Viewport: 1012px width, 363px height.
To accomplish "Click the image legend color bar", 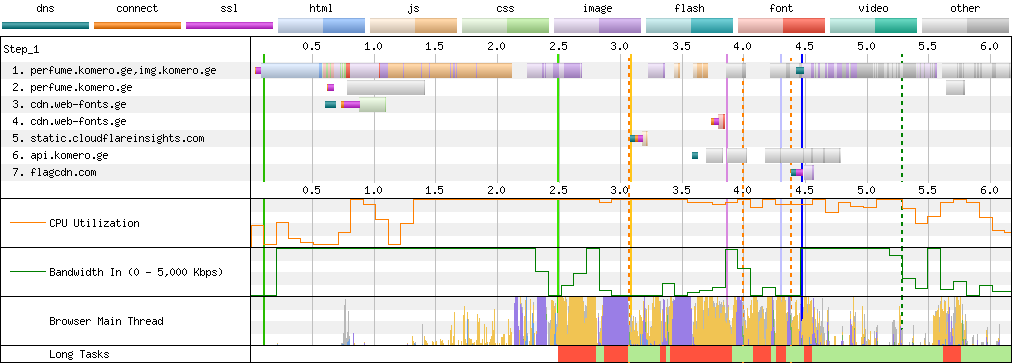I will [x=598, y=25].
